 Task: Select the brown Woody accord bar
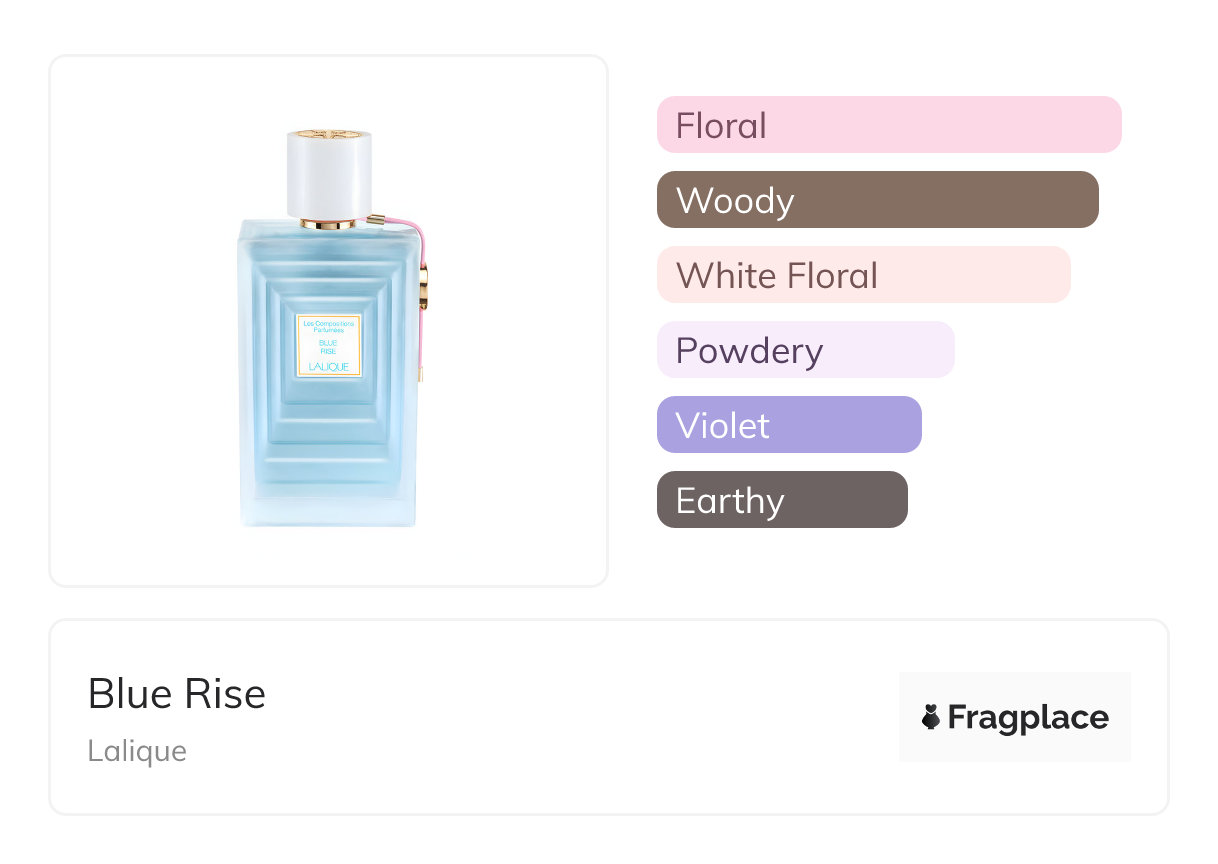tap(877, 200)
